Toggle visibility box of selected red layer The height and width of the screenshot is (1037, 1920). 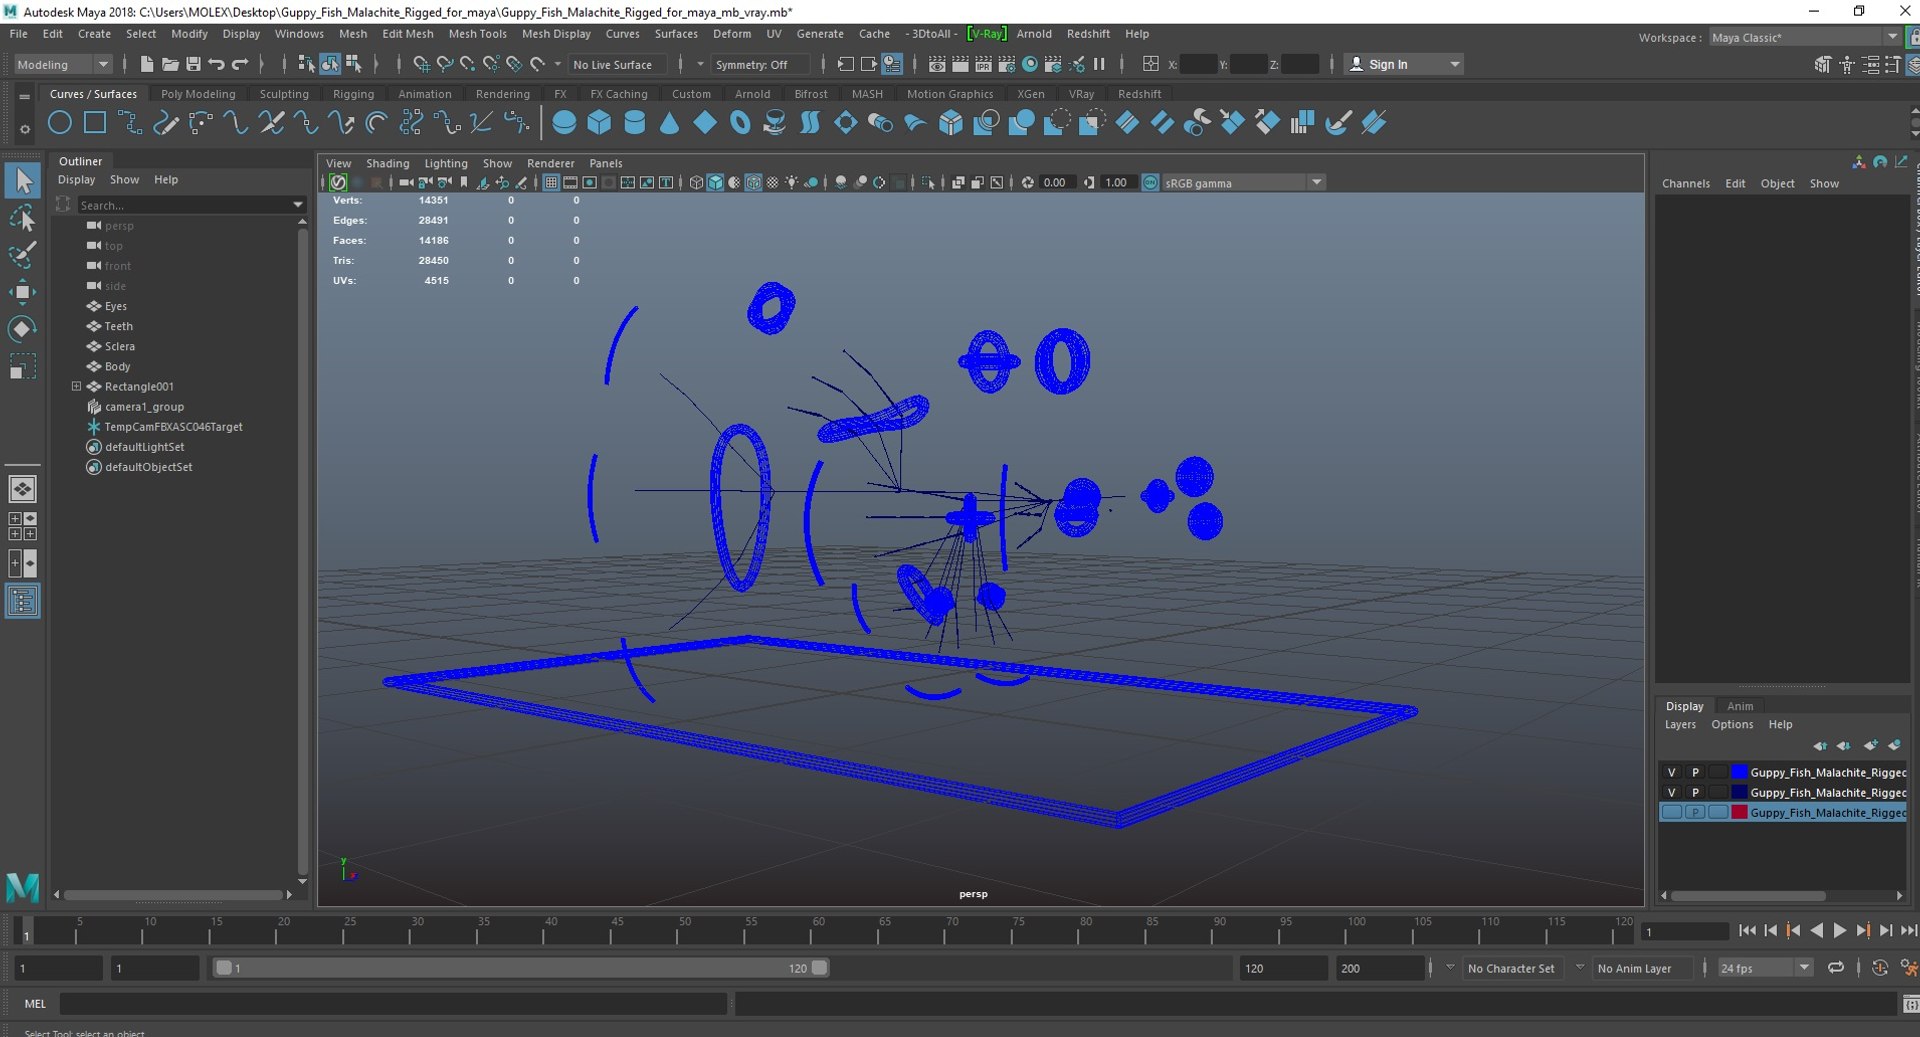pos(1671,812)
